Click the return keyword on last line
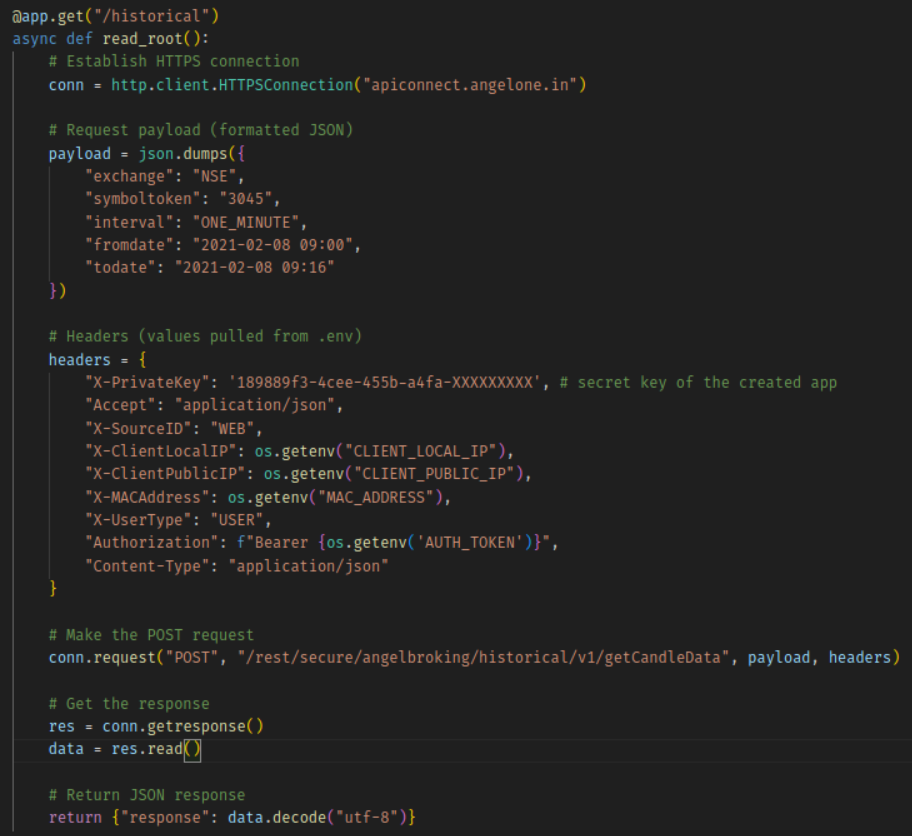 pos(76,817)
